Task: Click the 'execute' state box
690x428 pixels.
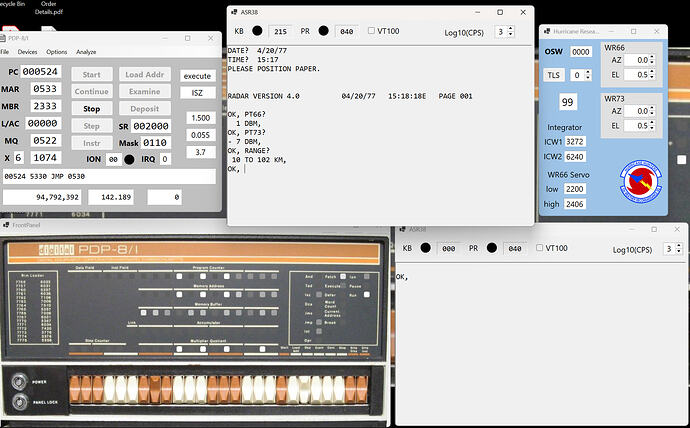Action: pos(198,76)
